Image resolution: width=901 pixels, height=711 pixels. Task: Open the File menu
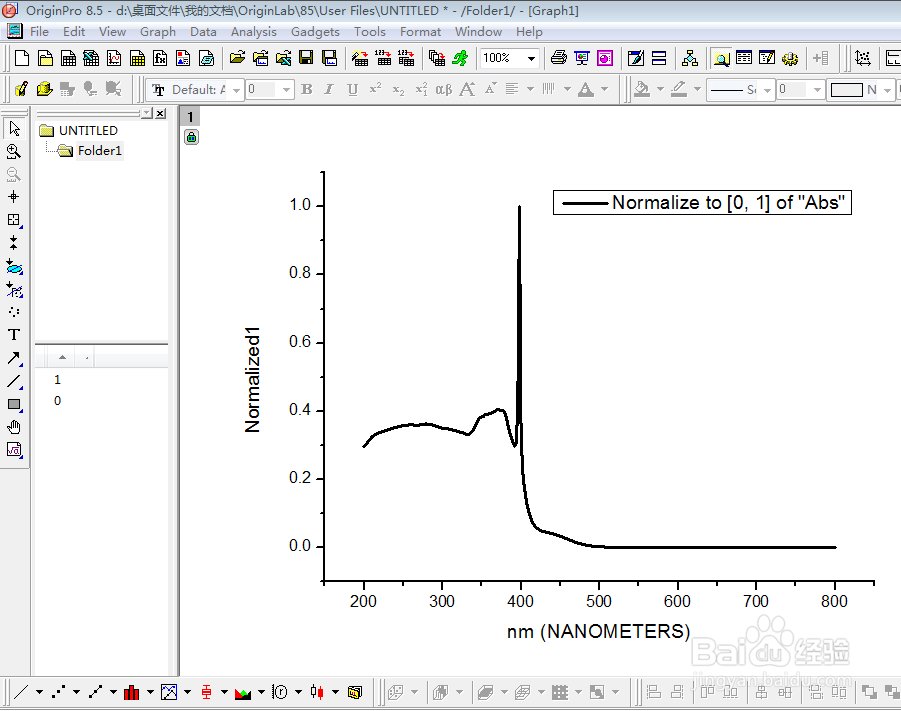tap(39, 32)
